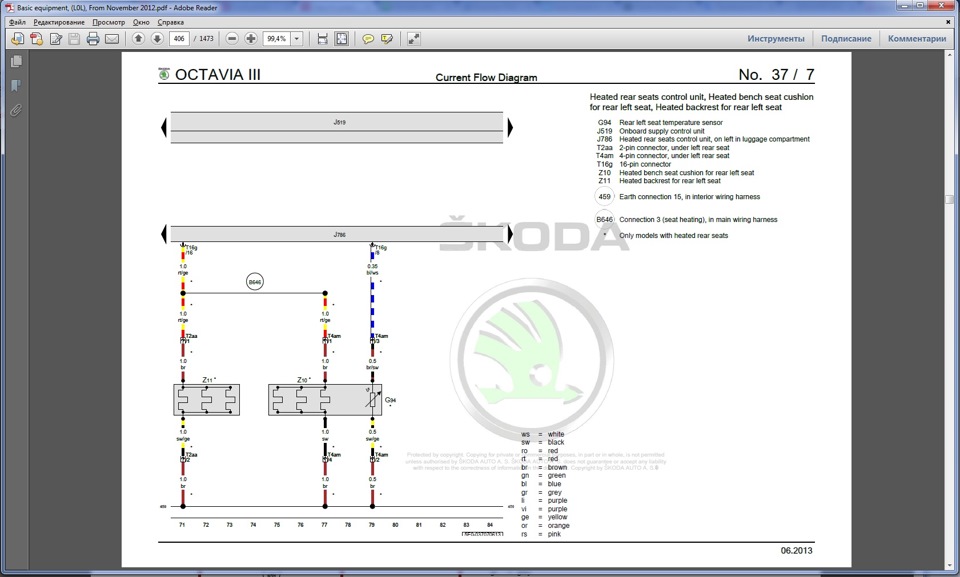Screen dimensions: 960x577
Task: Open the Просмотр menu
Action: point(108,22)
